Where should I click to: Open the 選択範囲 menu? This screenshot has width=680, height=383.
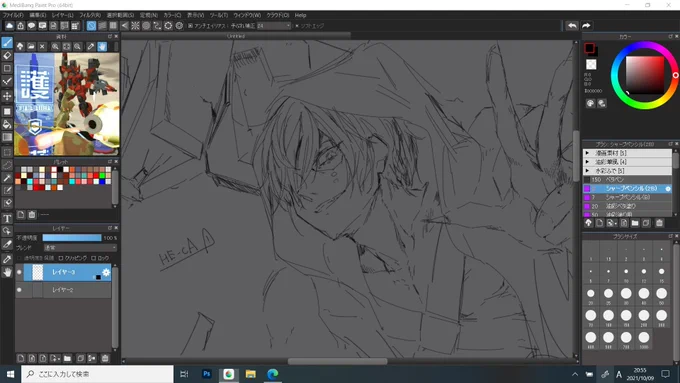(120, 15)
